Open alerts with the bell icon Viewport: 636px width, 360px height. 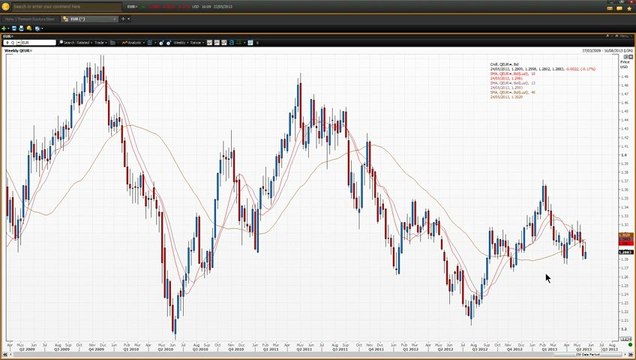[x=29, y=28]
